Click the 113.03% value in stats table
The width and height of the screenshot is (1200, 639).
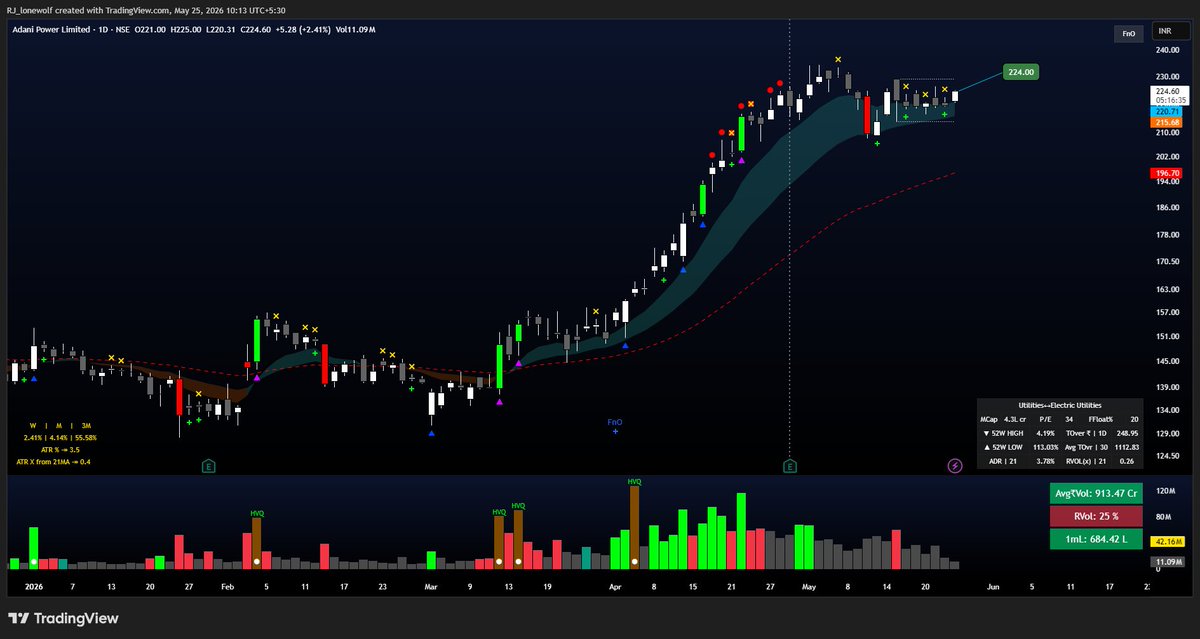1045,449
